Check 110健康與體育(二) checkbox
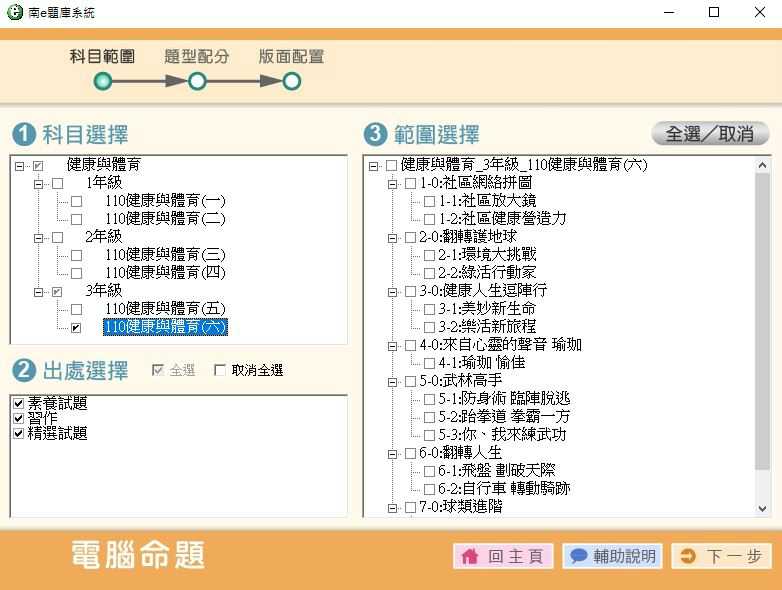 click(x=76, y=219)
